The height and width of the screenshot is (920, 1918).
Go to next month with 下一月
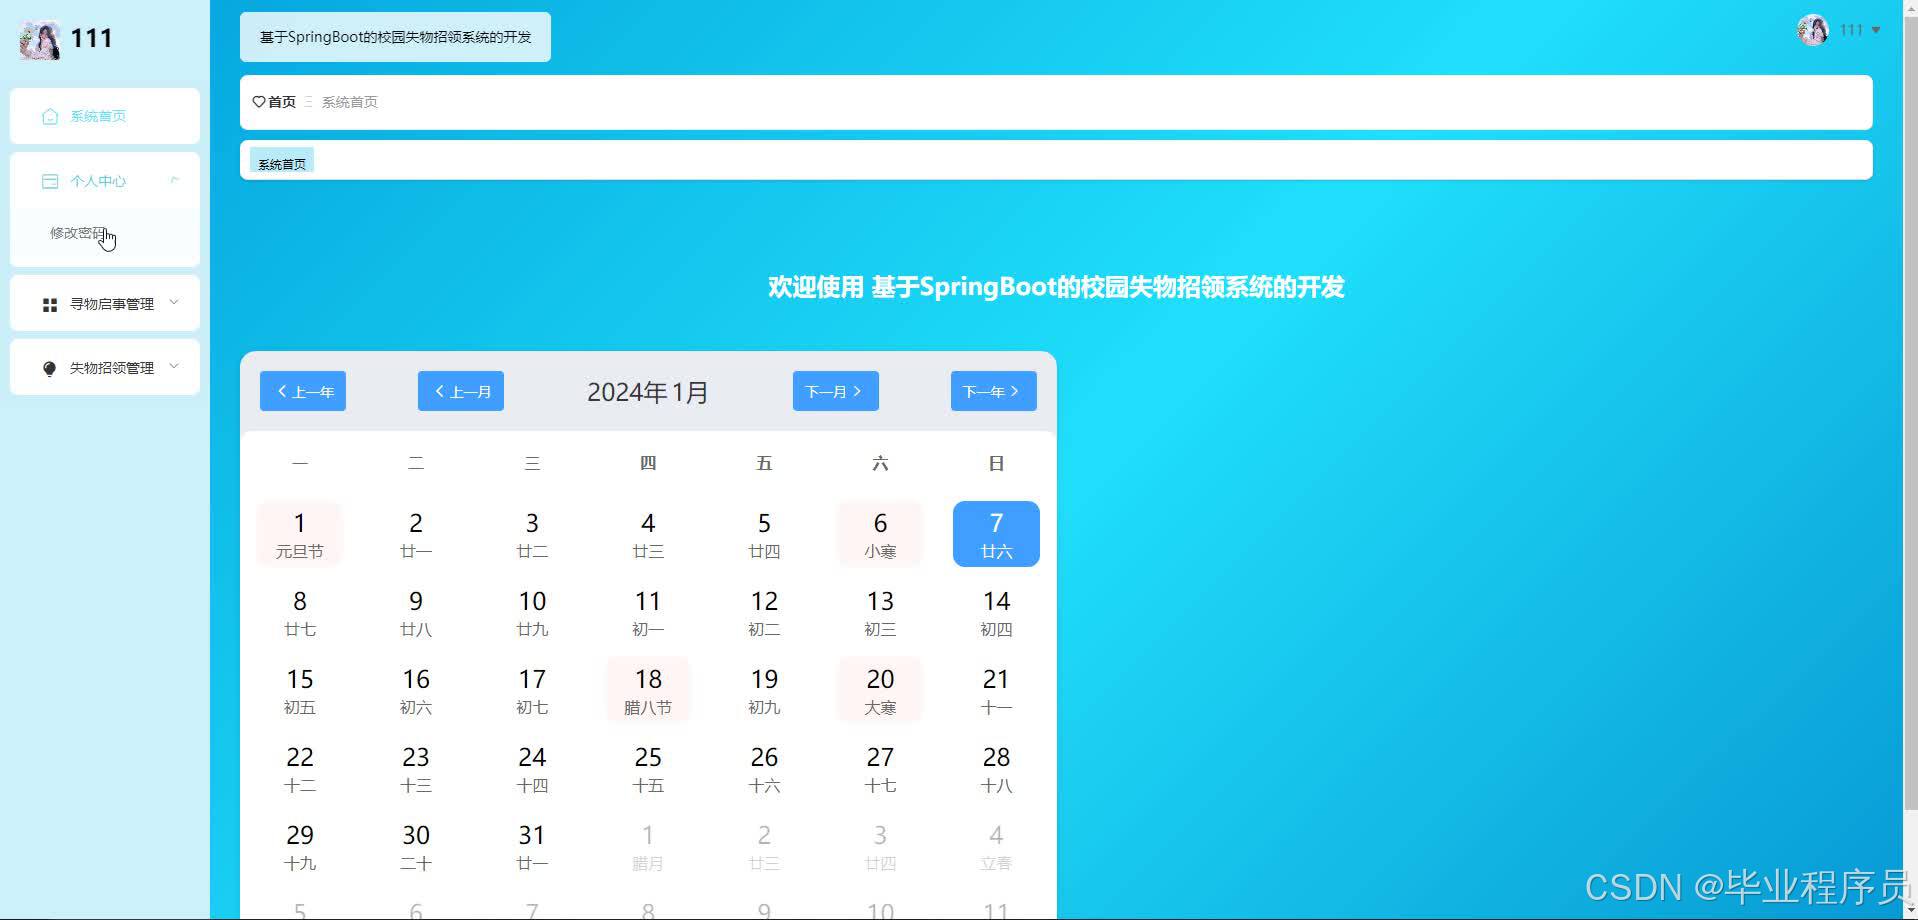[x=836, y=391]
